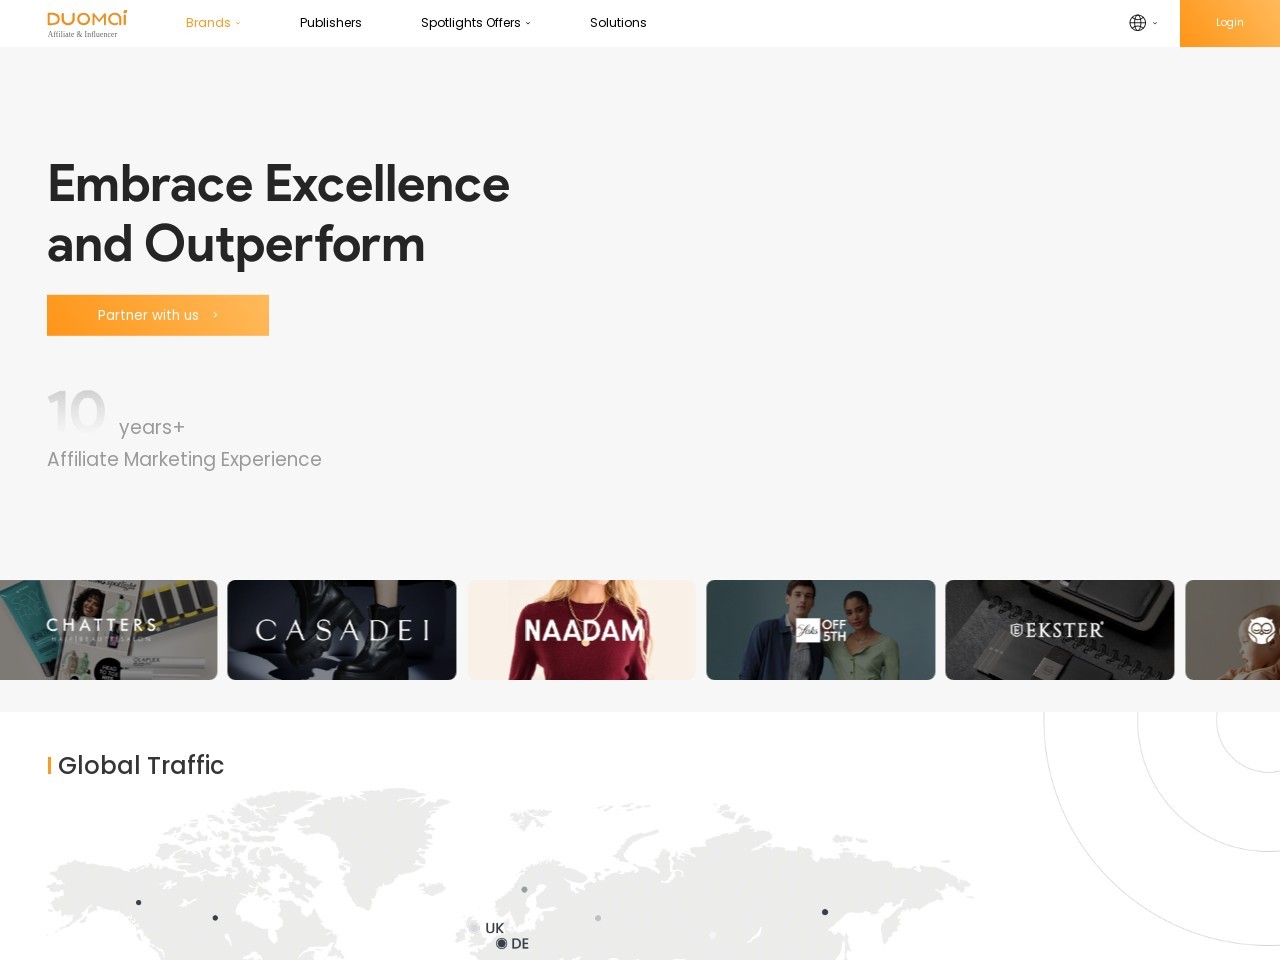Screen dimensions: 1280x960
Task: Open the Publishers page
Action: click(x=330, y=23)
